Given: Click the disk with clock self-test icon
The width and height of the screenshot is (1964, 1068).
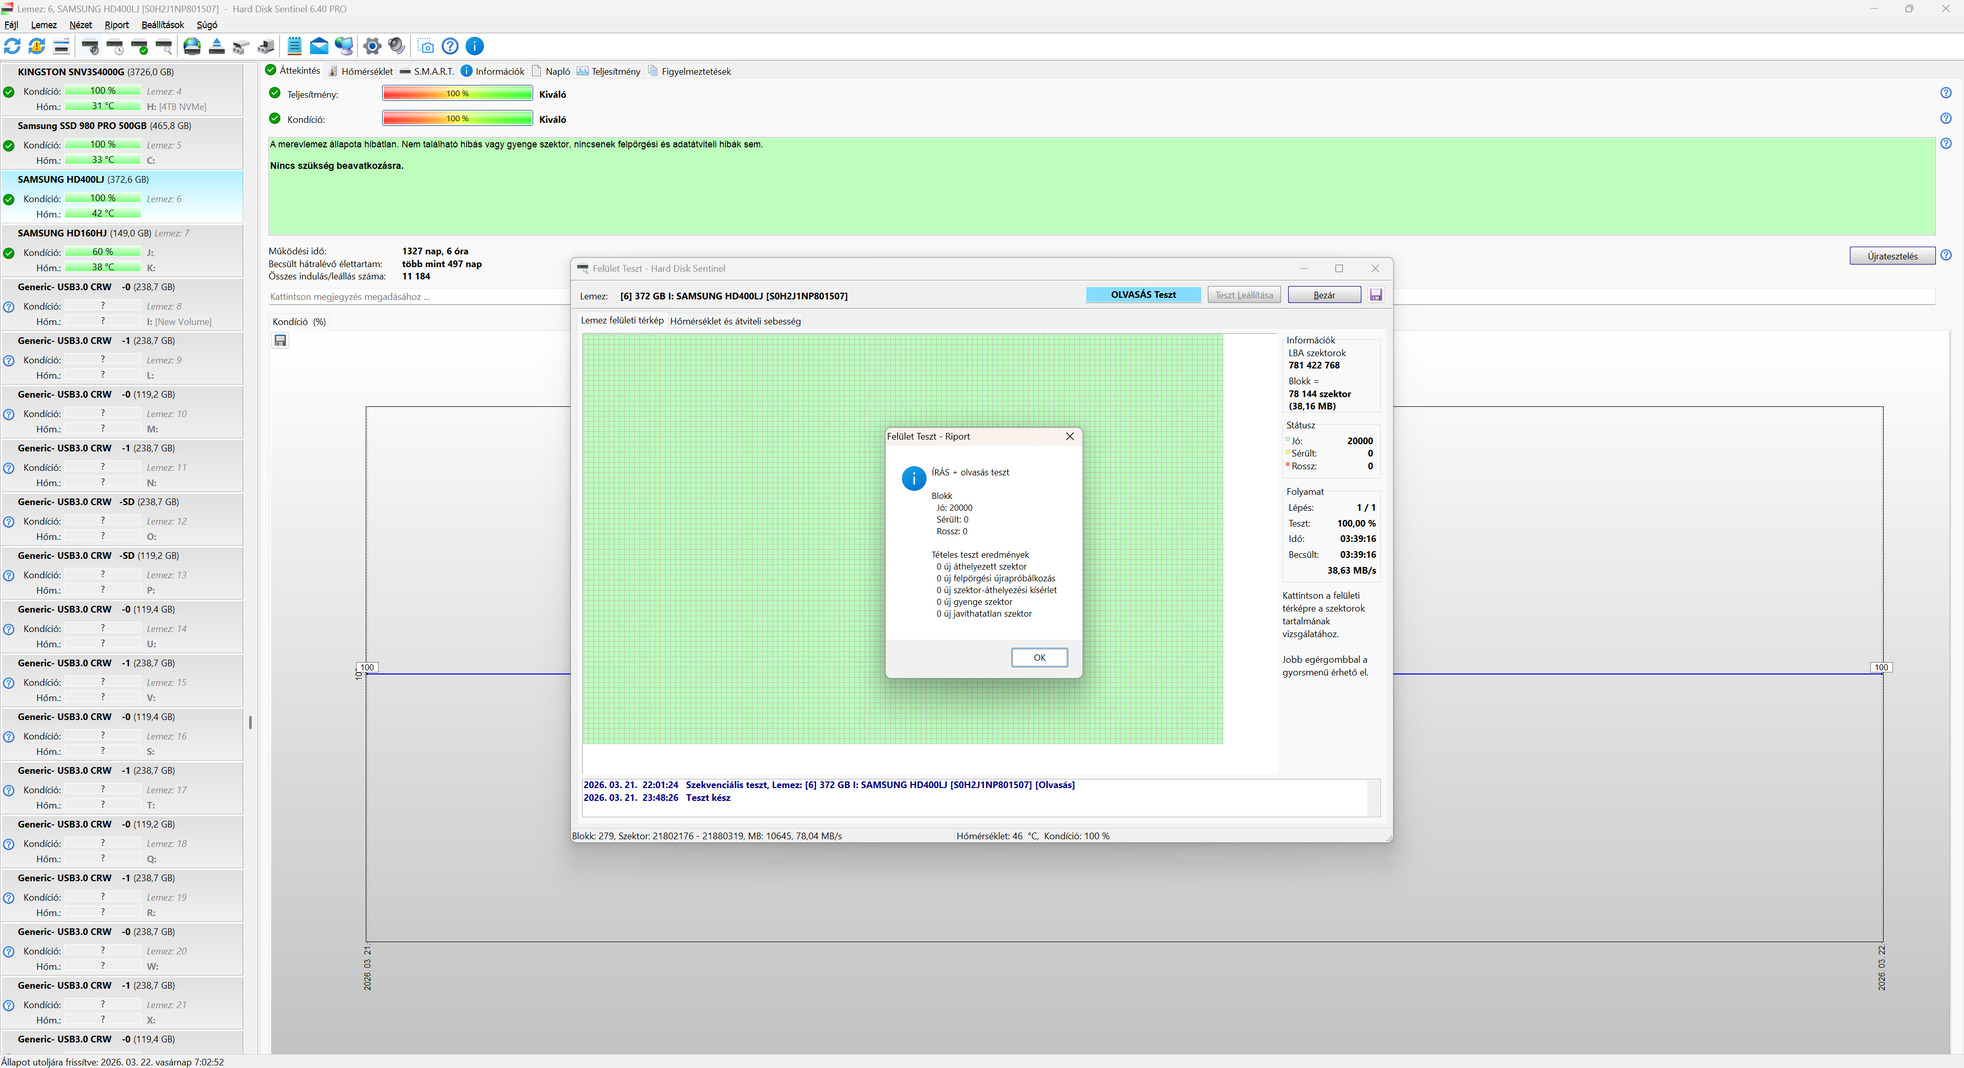Looking at the screenshot, I should click(x=115, y=46).
